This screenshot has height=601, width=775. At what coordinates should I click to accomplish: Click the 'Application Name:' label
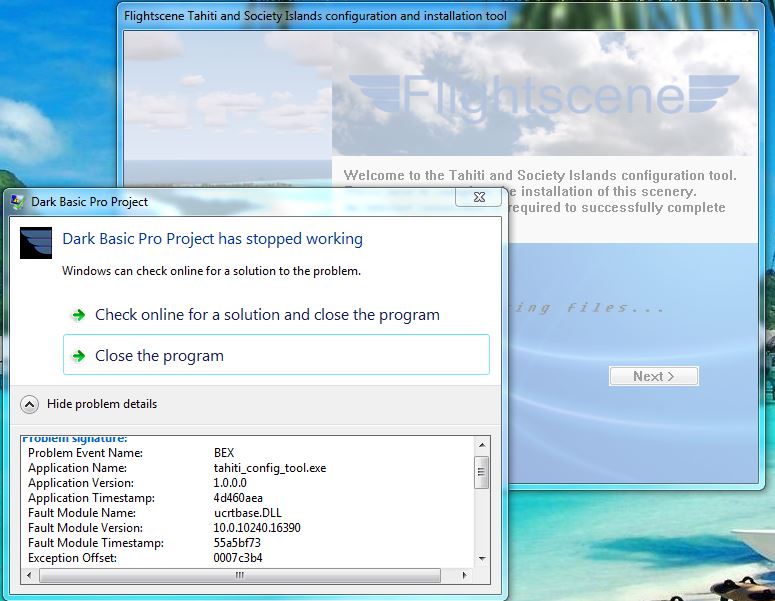coord(77,468)
